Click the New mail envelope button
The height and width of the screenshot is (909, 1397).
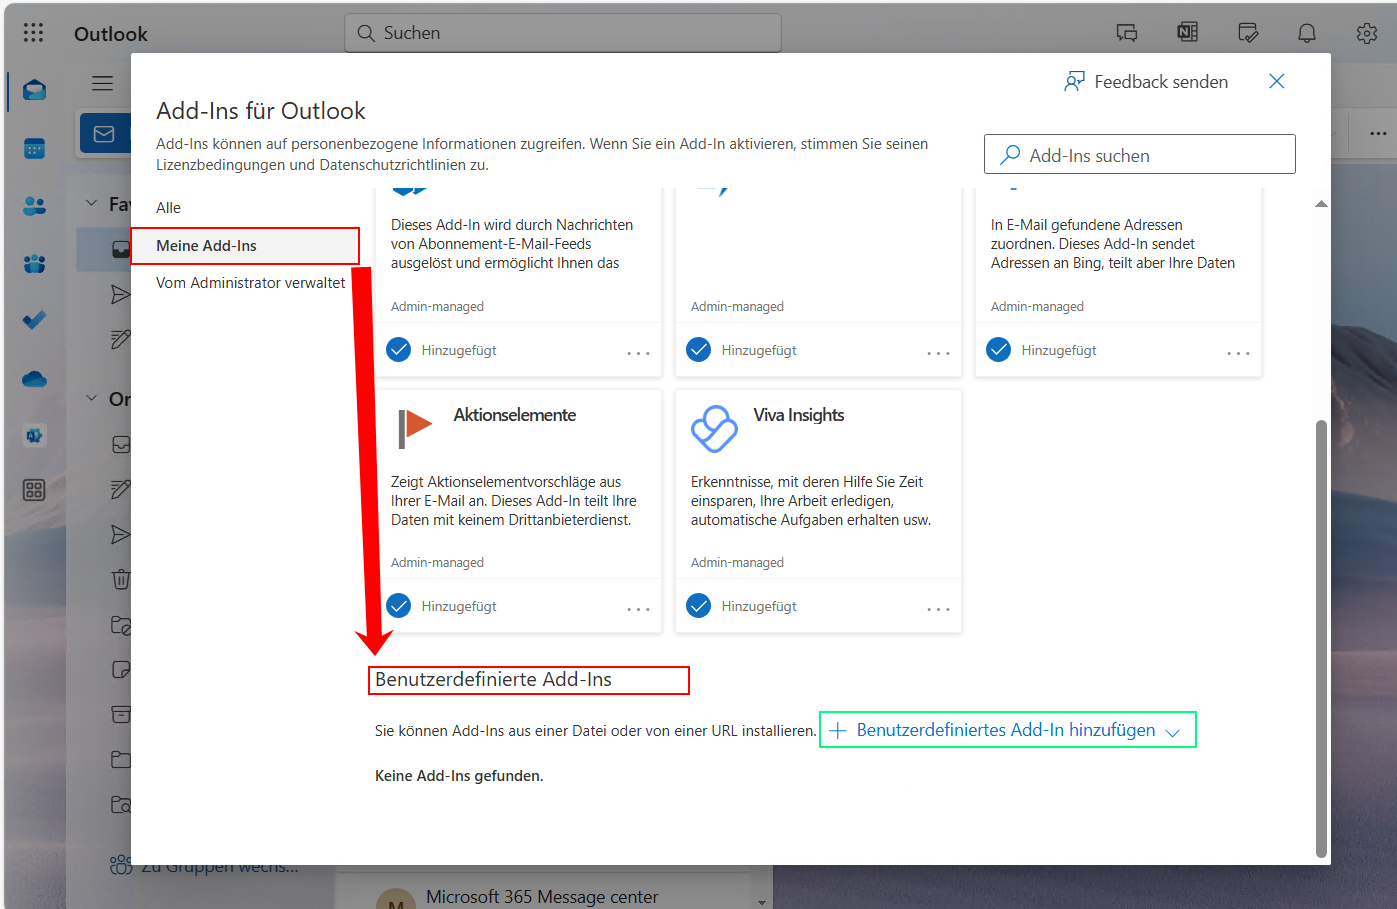pos(104,134)
